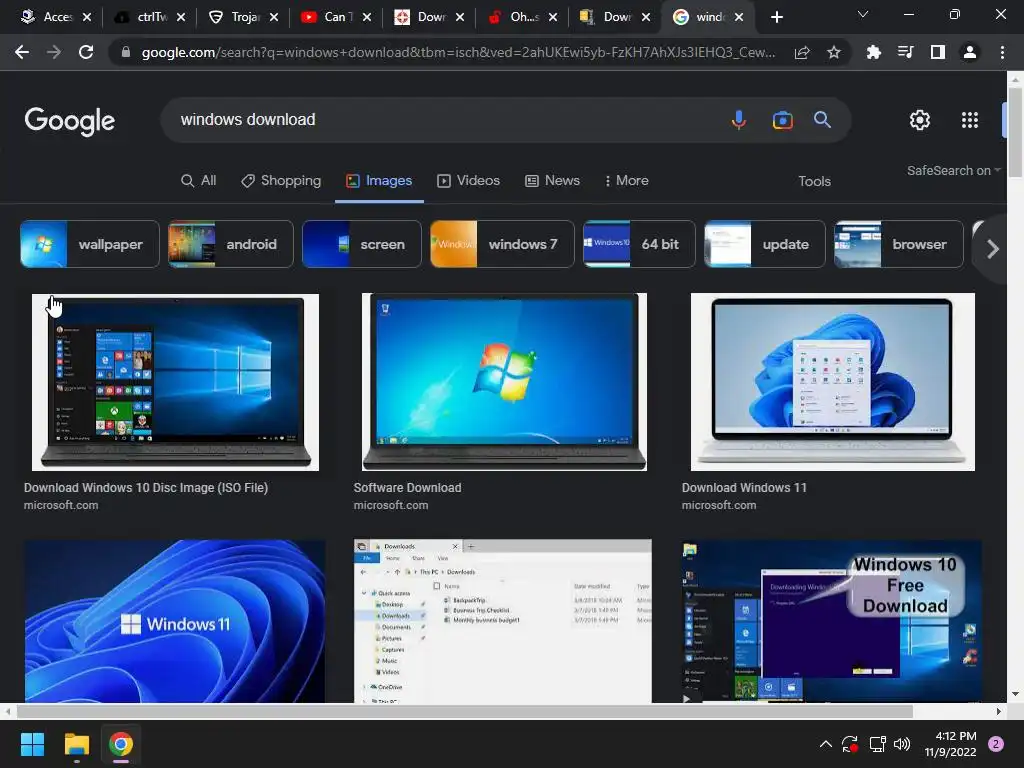Open the Windows 10 Free Download image

click(831, 621)
